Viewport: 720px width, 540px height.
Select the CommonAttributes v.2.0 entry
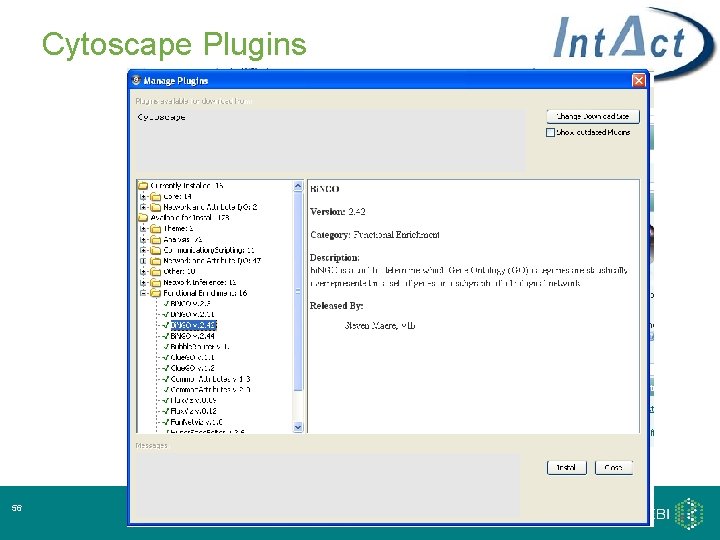(x=210, y=389)
